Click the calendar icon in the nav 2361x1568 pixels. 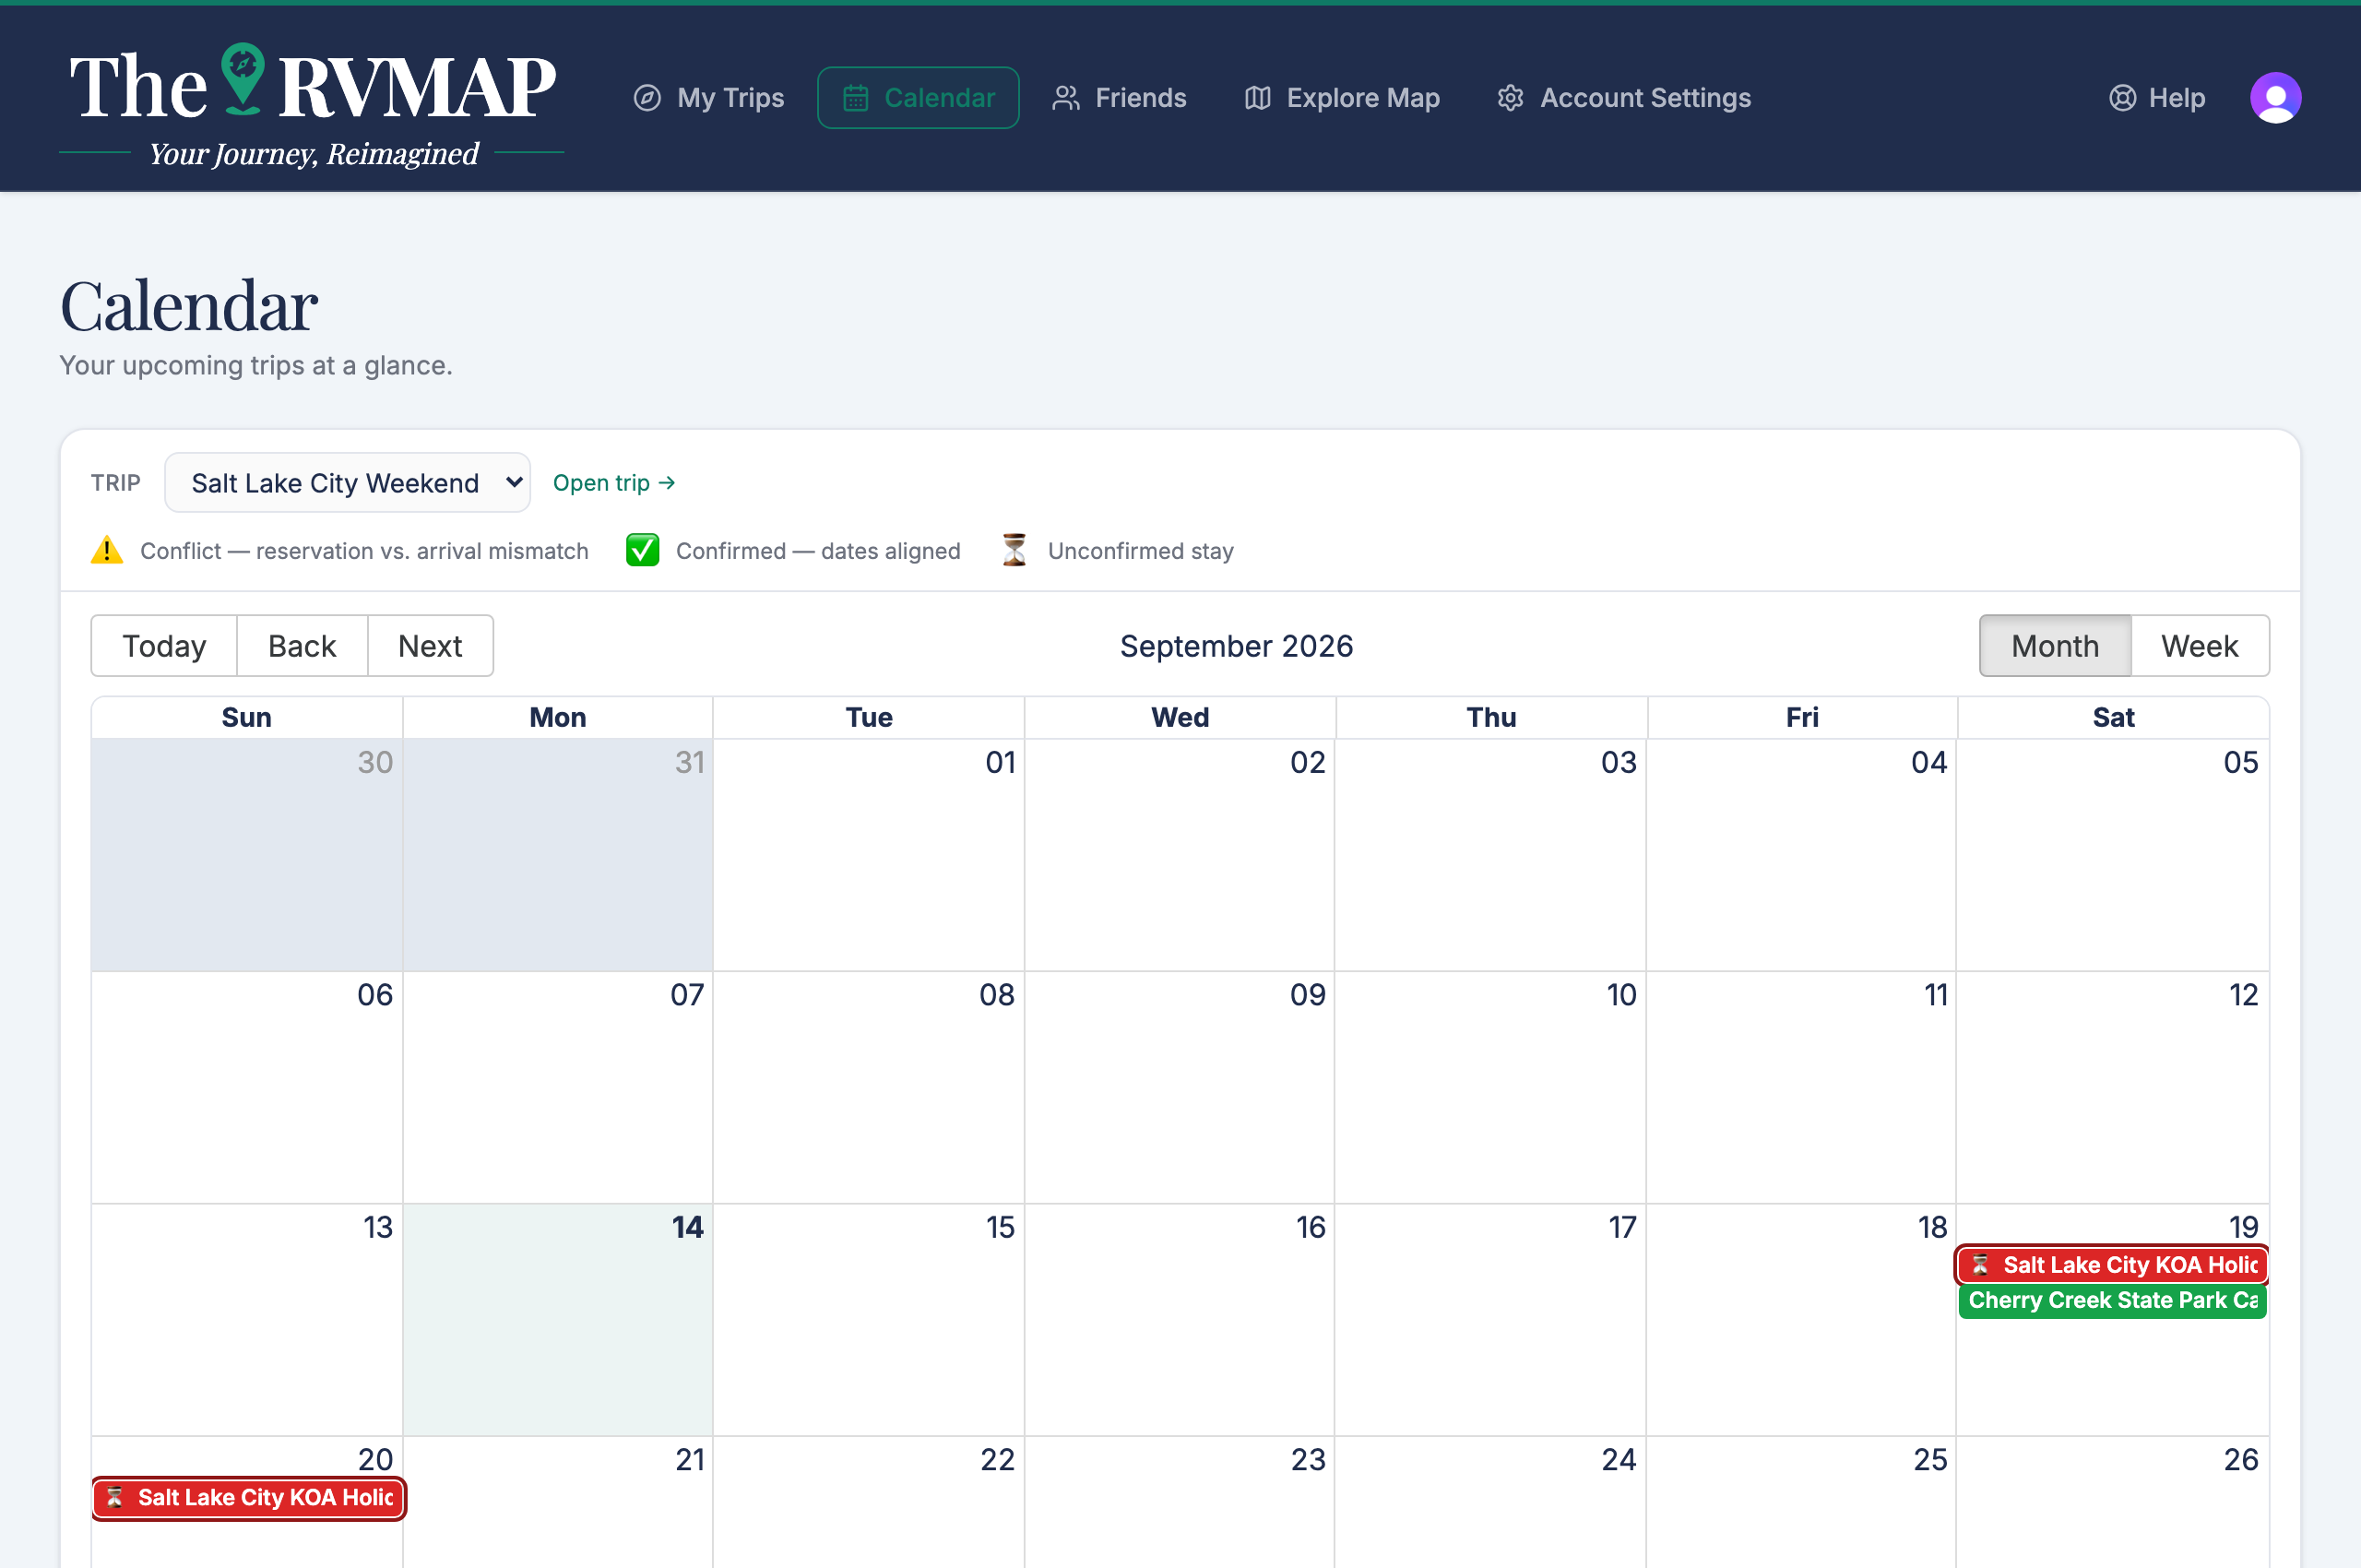coord(855,98)
